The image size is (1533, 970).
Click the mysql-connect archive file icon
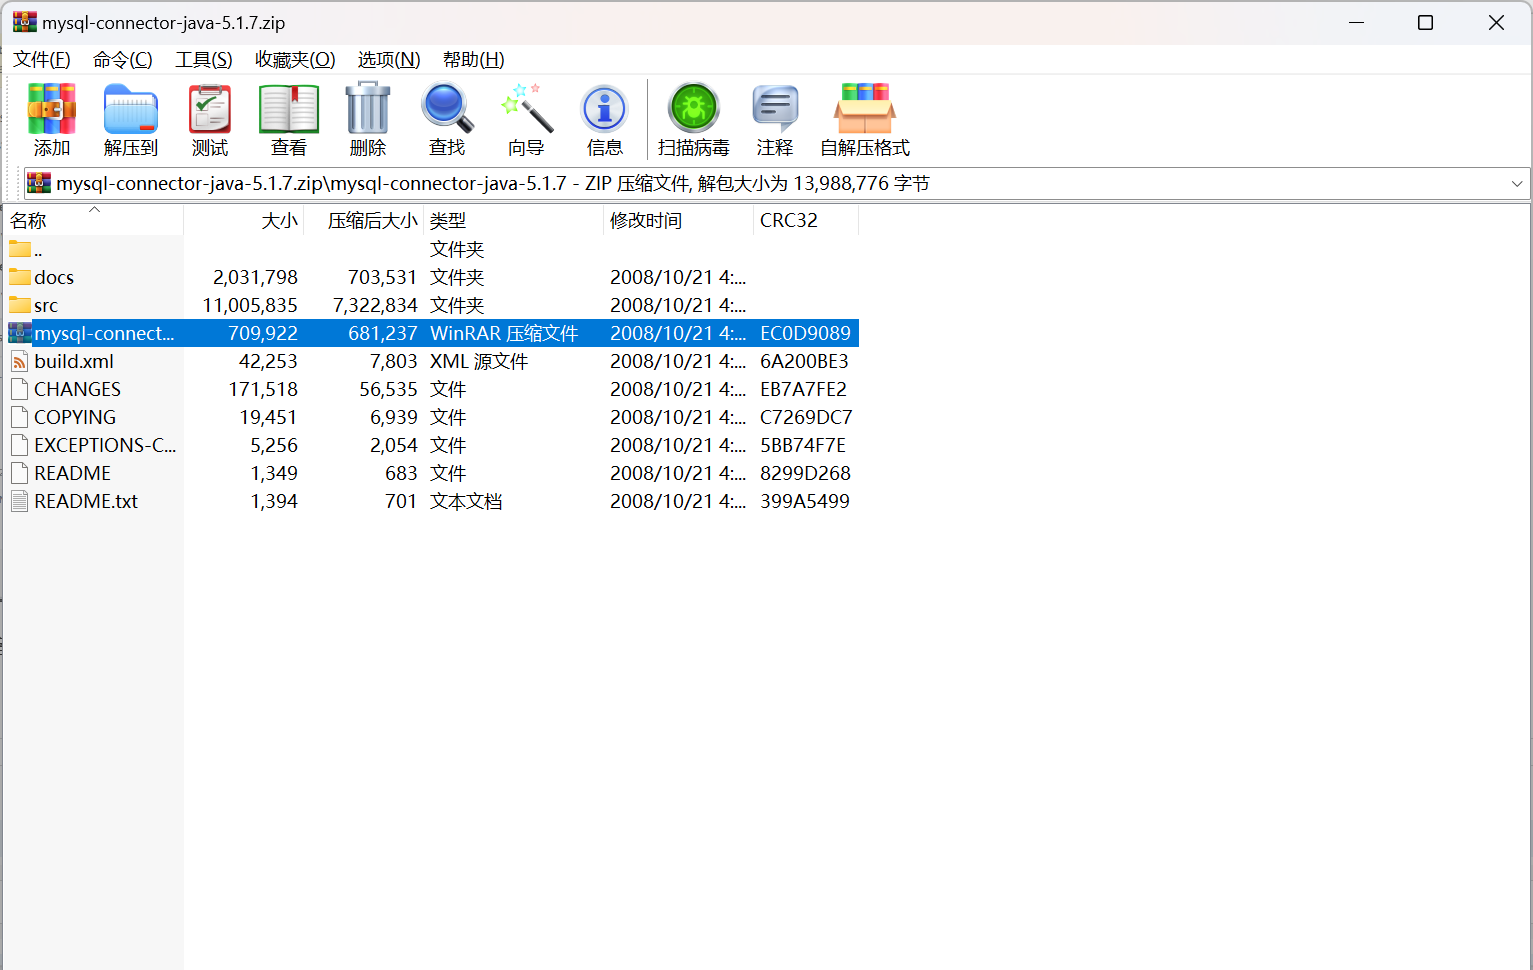(20, 333)
